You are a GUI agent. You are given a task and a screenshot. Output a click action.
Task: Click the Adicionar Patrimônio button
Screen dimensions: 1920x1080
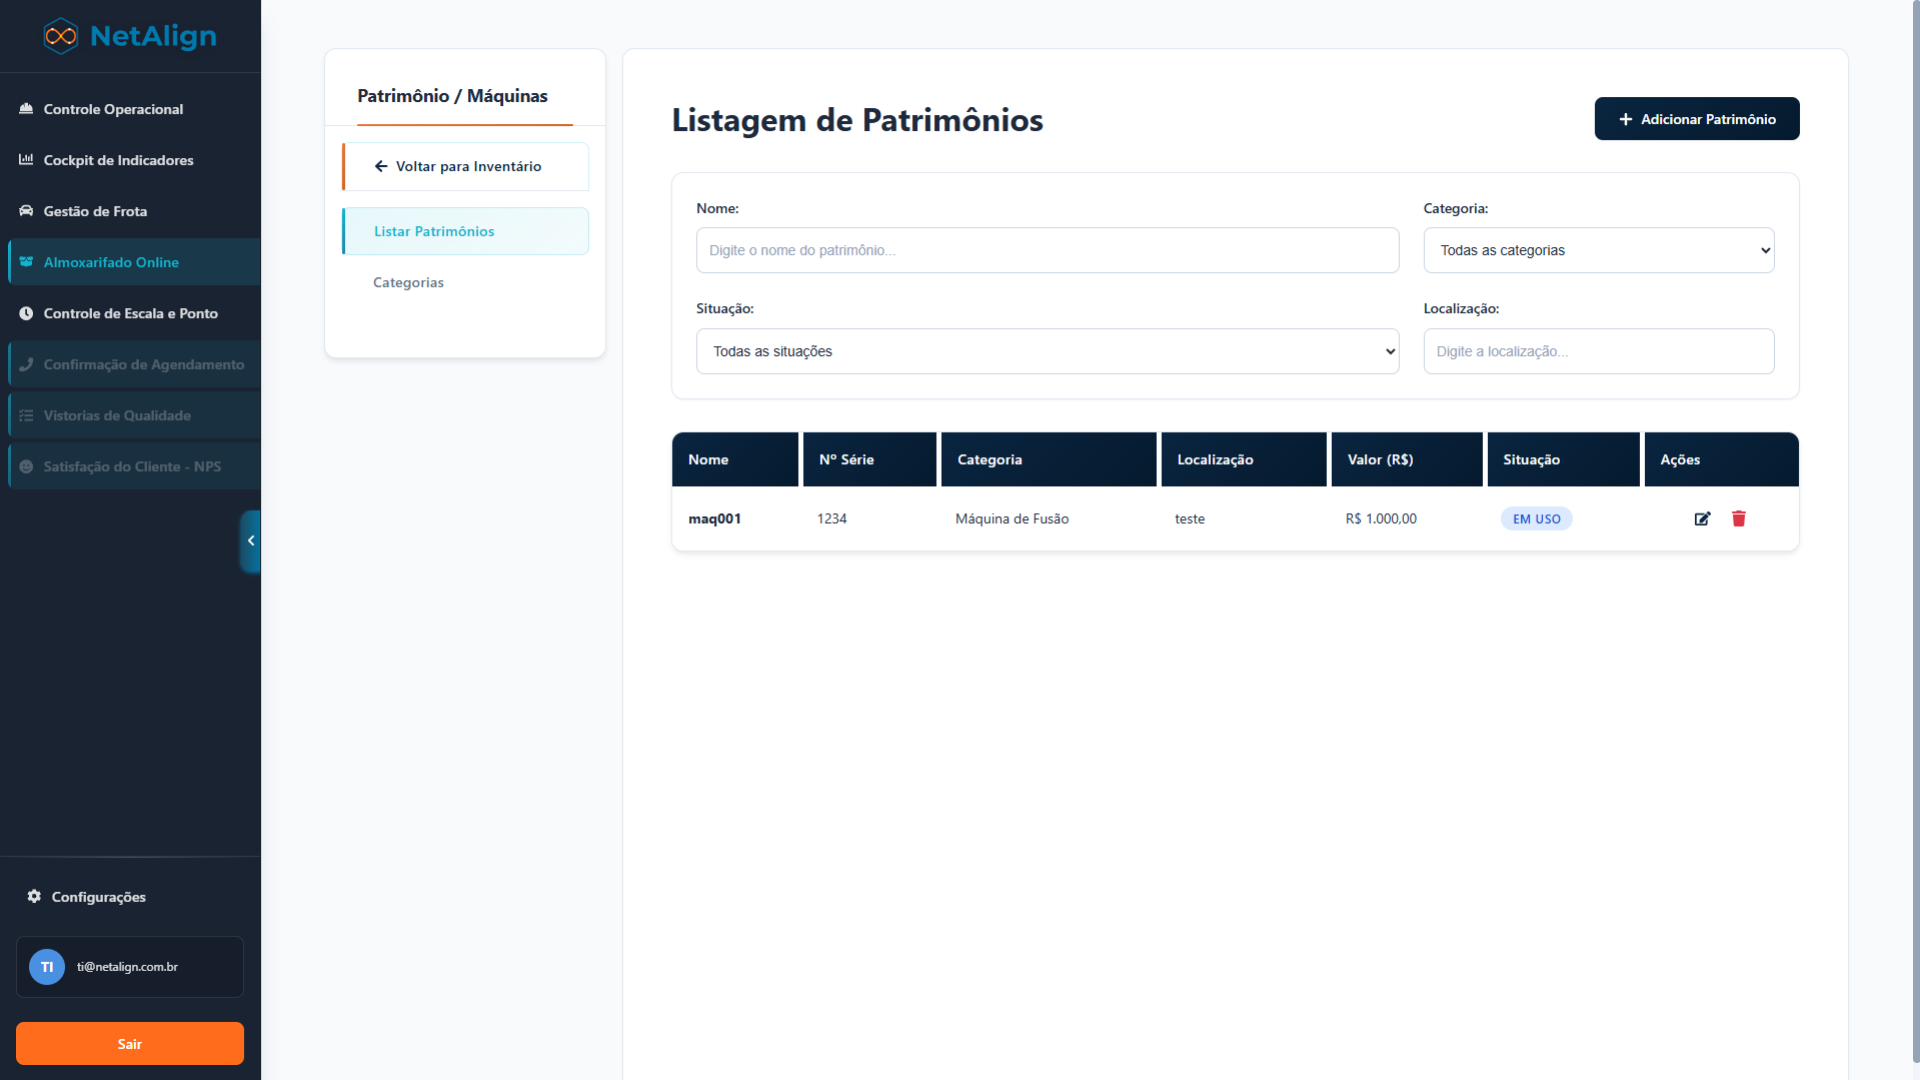click(1696, 119)
